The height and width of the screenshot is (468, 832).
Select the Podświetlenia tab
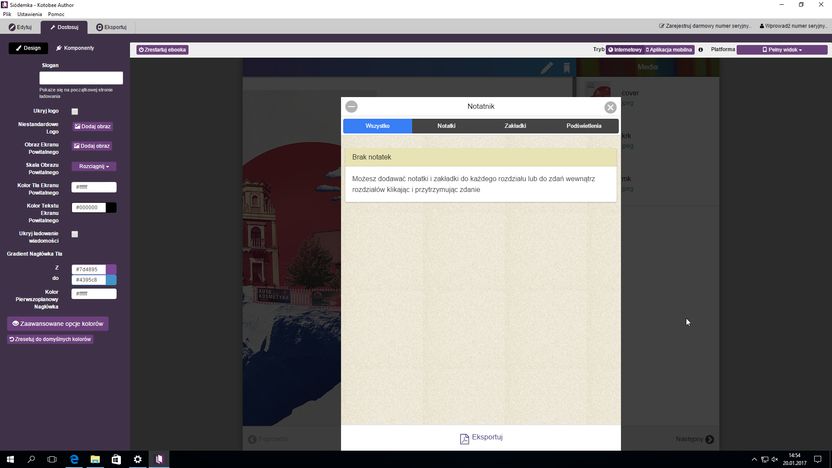tap(584, 126)
